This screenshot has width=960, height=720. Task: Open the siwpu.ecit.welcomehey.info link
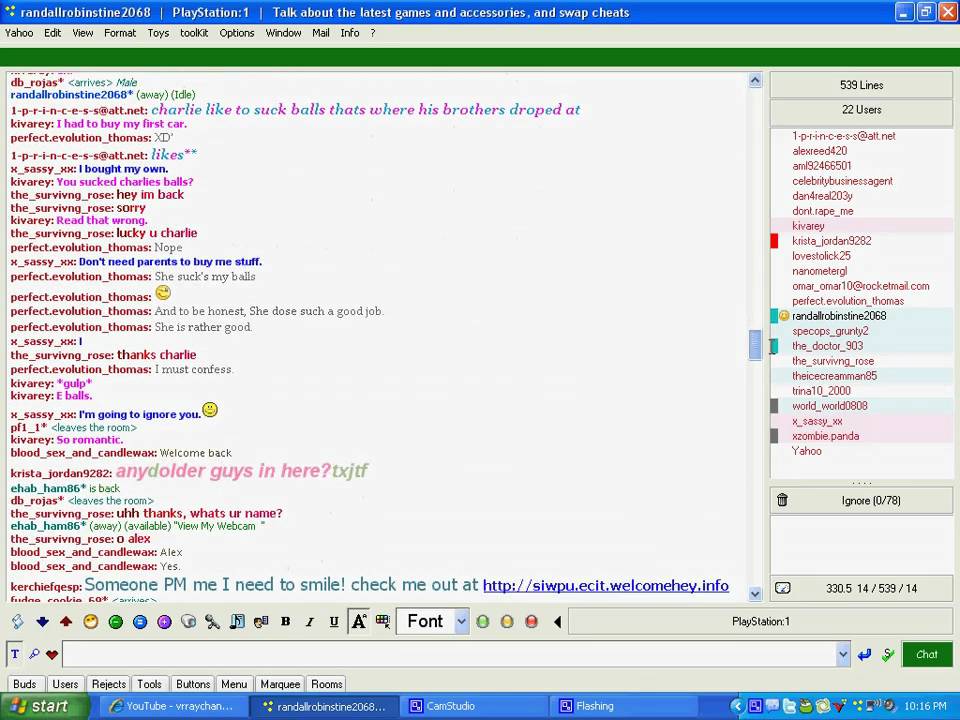(606, 586)
